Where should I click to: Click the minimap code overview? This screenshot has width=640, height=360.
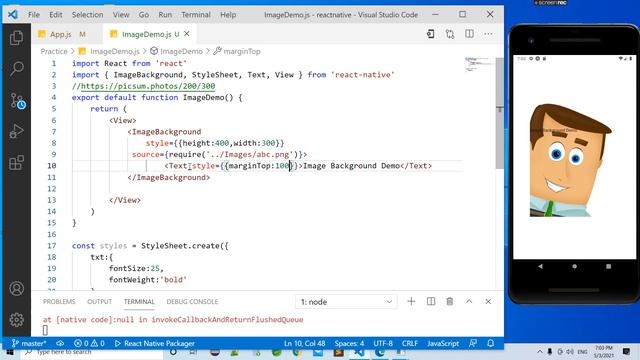click(478, 64)
